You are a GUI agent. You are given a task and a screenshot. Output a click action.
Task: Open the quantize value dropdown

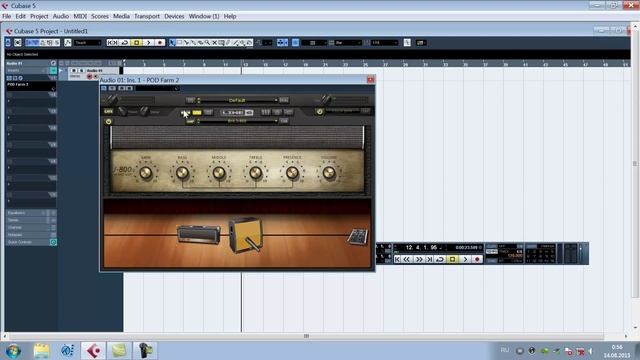pos(384,42)
